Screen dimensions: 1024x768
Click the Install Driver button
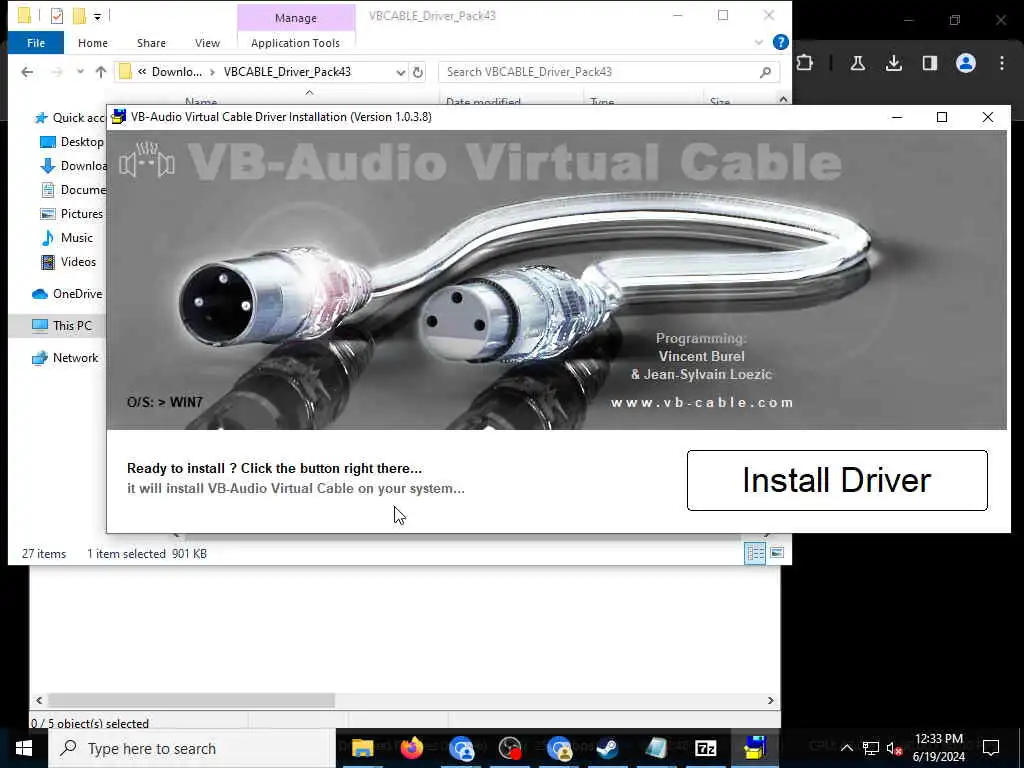coord(837,480)
